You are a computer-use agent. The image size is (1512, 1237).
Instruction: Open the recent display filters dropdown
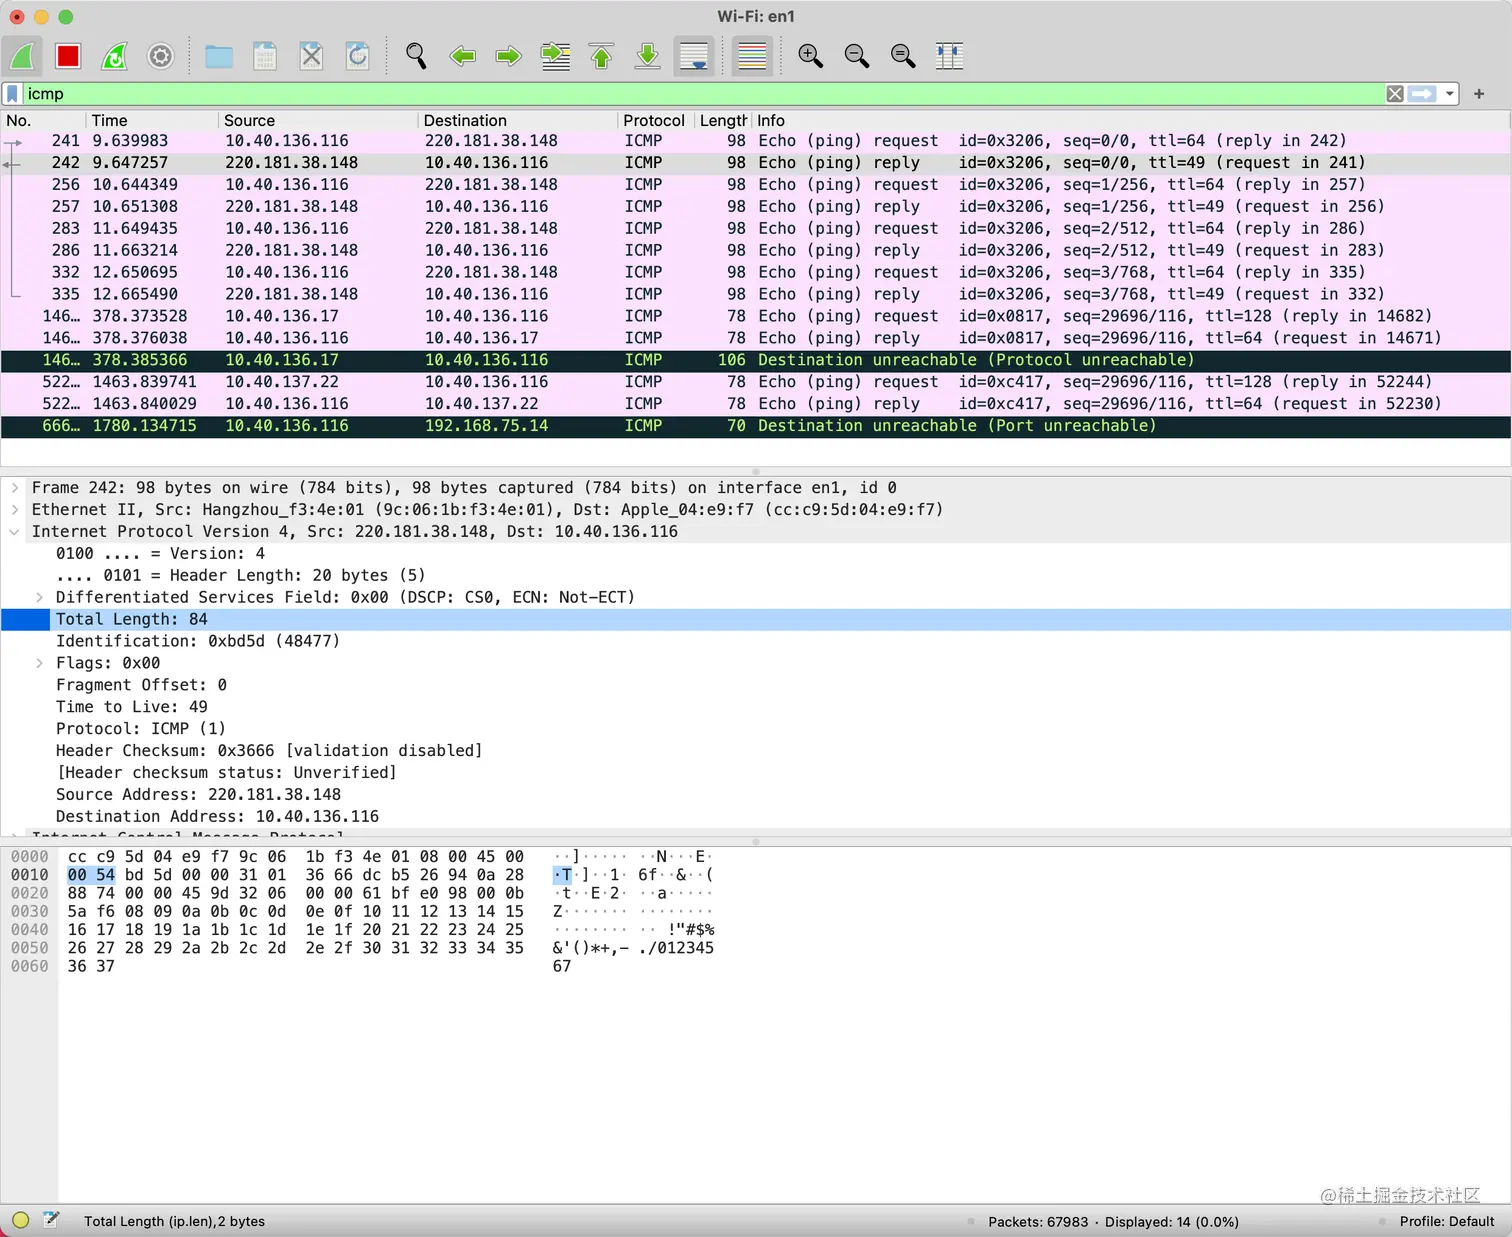(1449, 94)
